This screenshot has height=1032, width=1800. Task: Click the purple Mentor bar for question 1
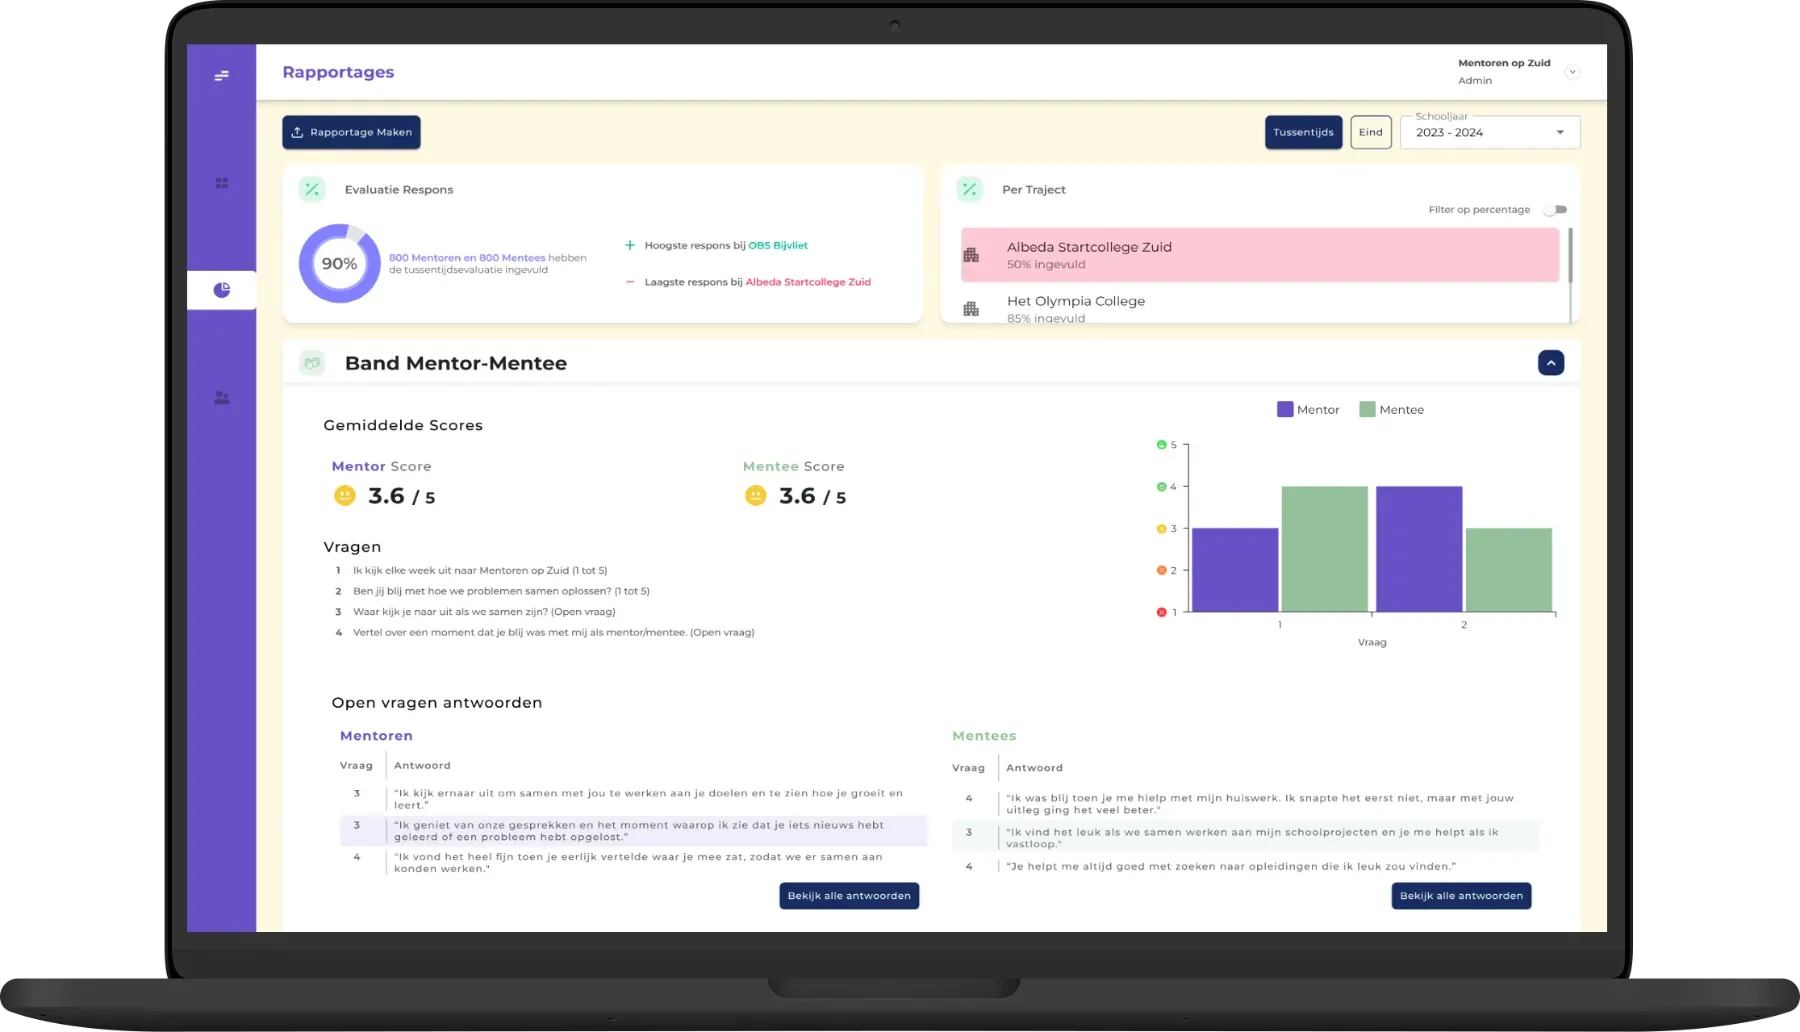point(1235,570)
